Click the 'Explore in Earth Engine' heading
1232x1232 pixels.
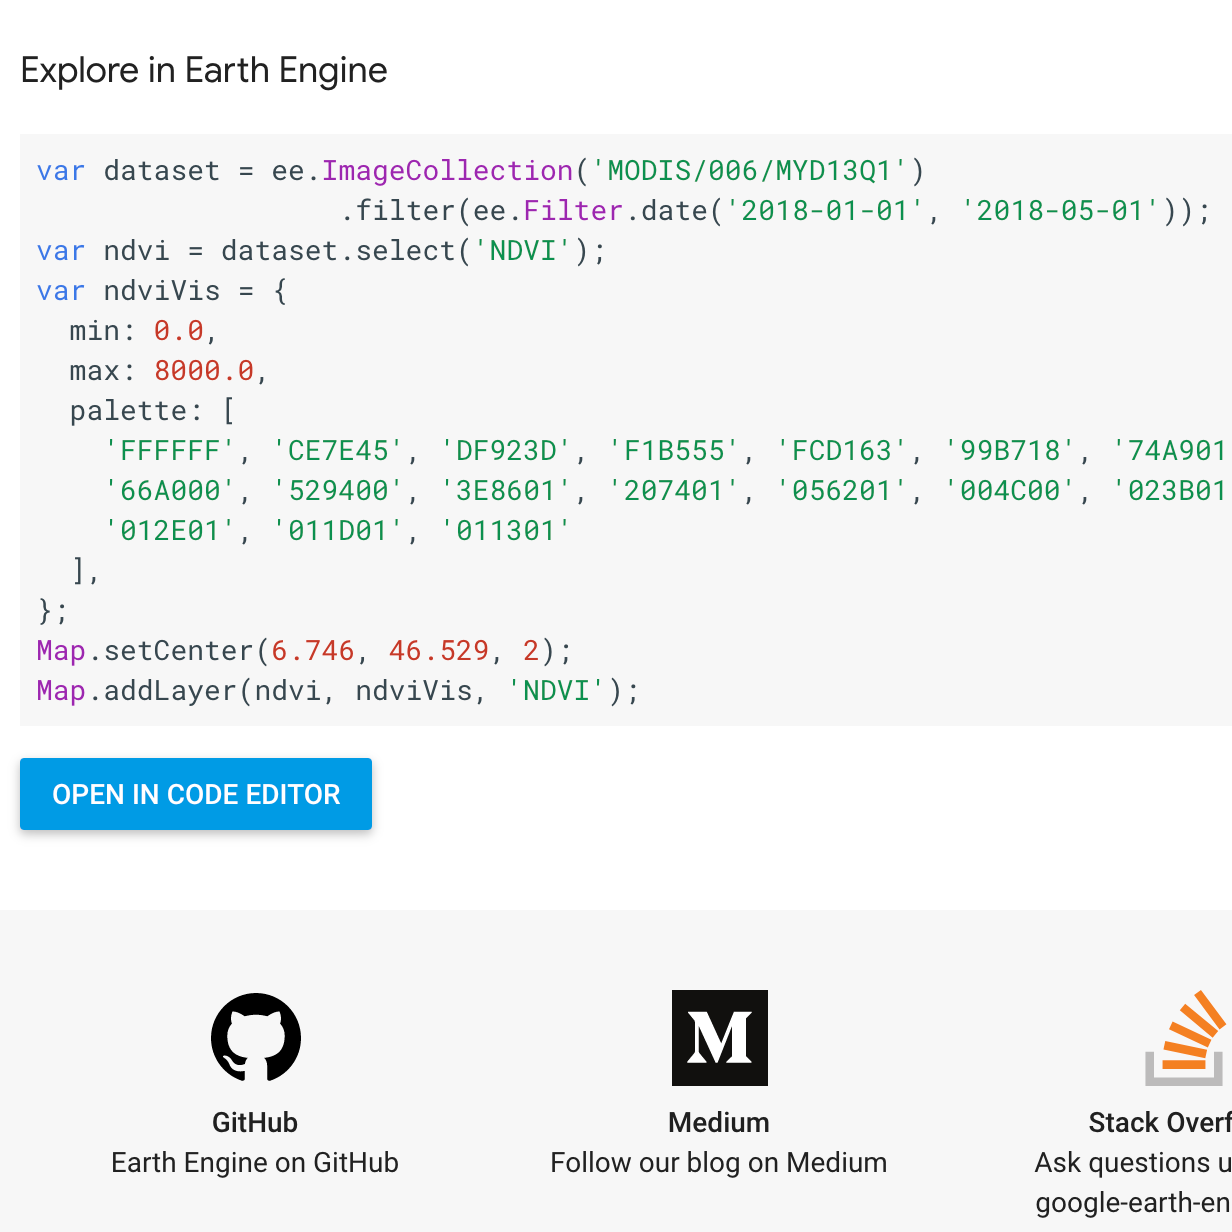tap(204, 70)
